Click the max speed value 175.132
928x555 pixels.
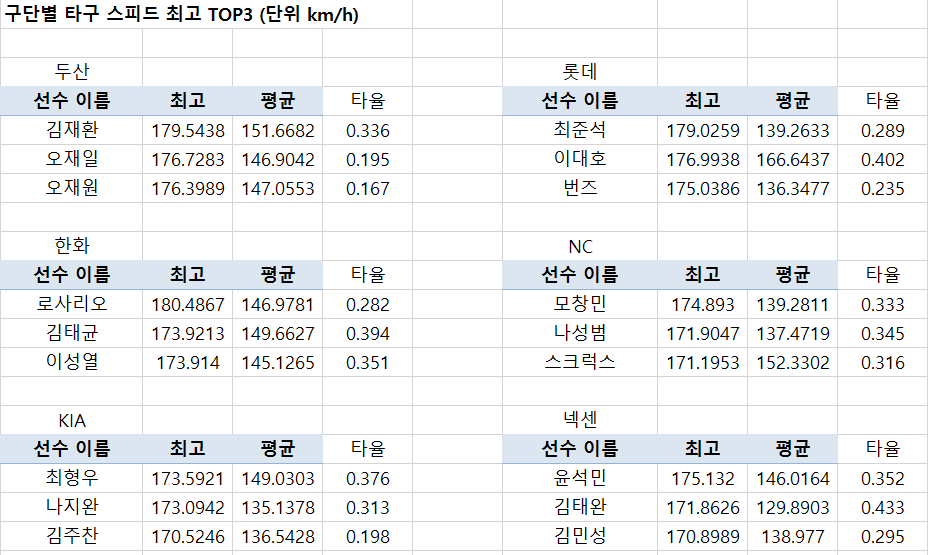tap(703, 478)
